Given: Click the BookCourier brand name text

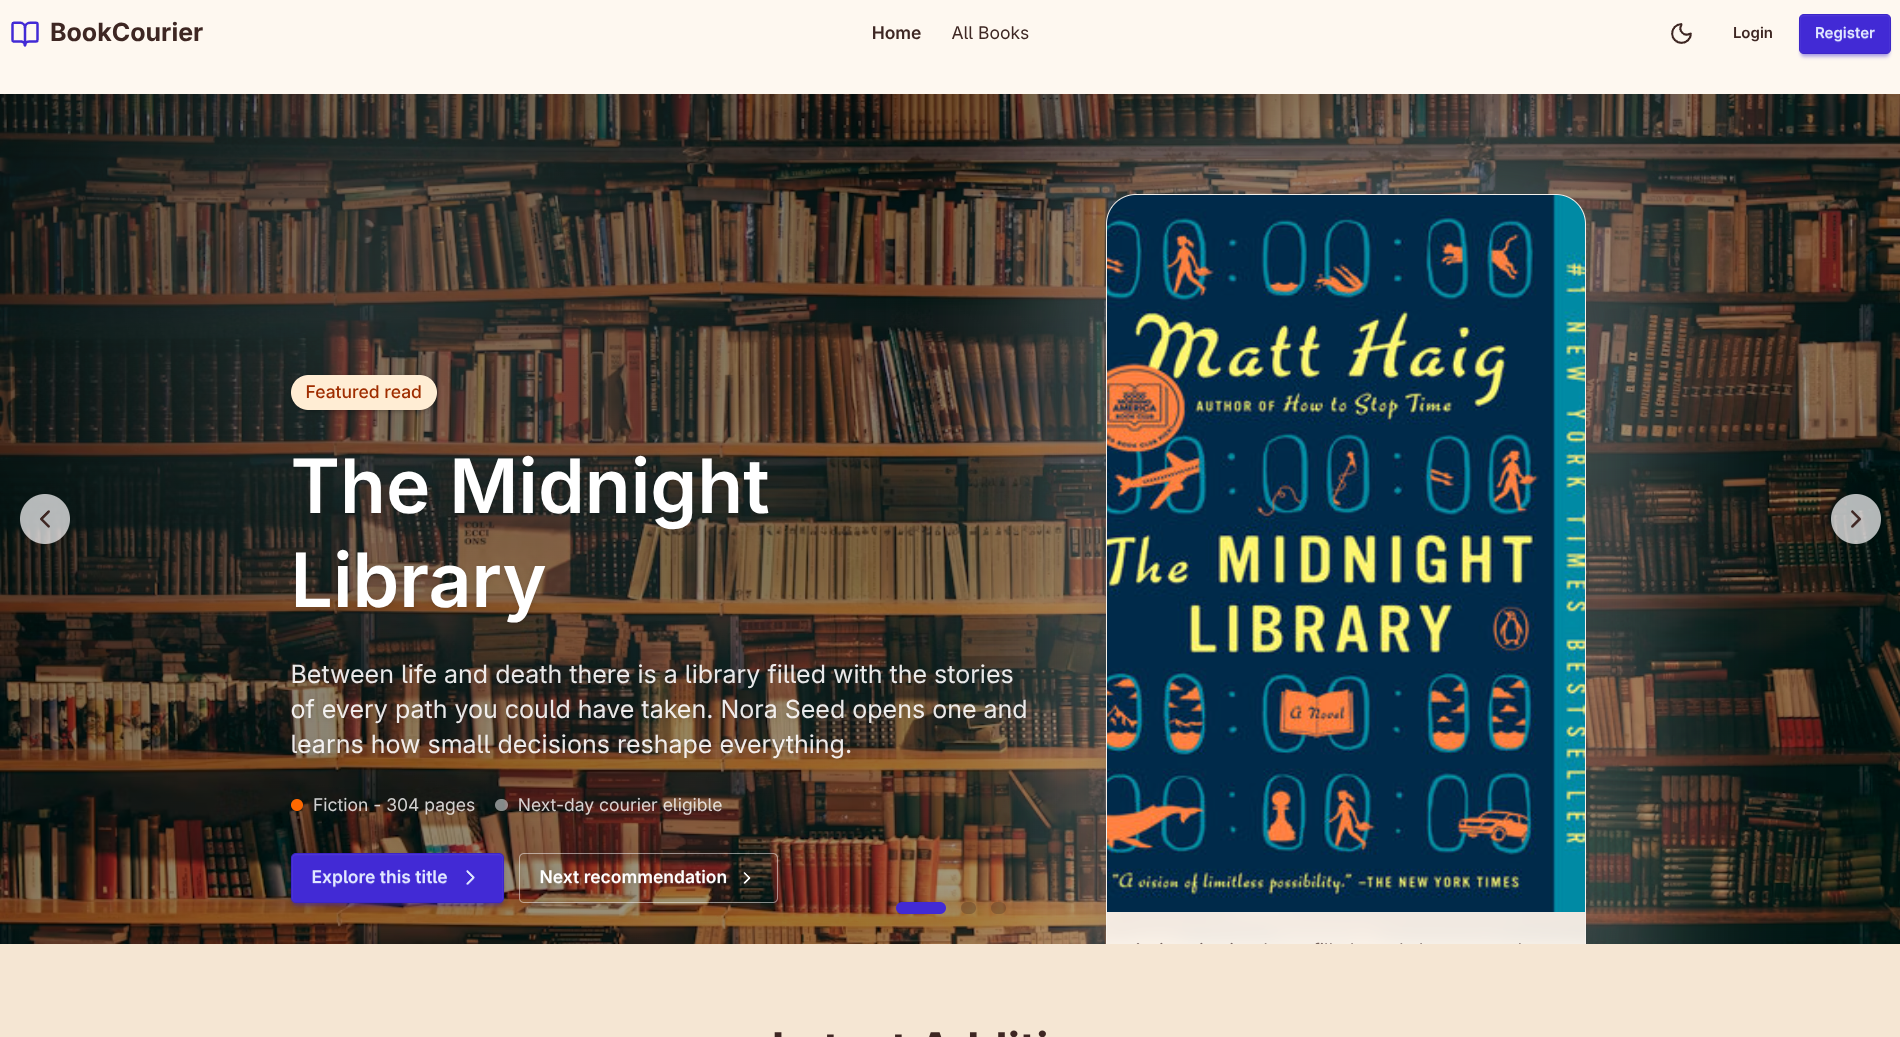Looking at the screenshot, I should point(126,33).
